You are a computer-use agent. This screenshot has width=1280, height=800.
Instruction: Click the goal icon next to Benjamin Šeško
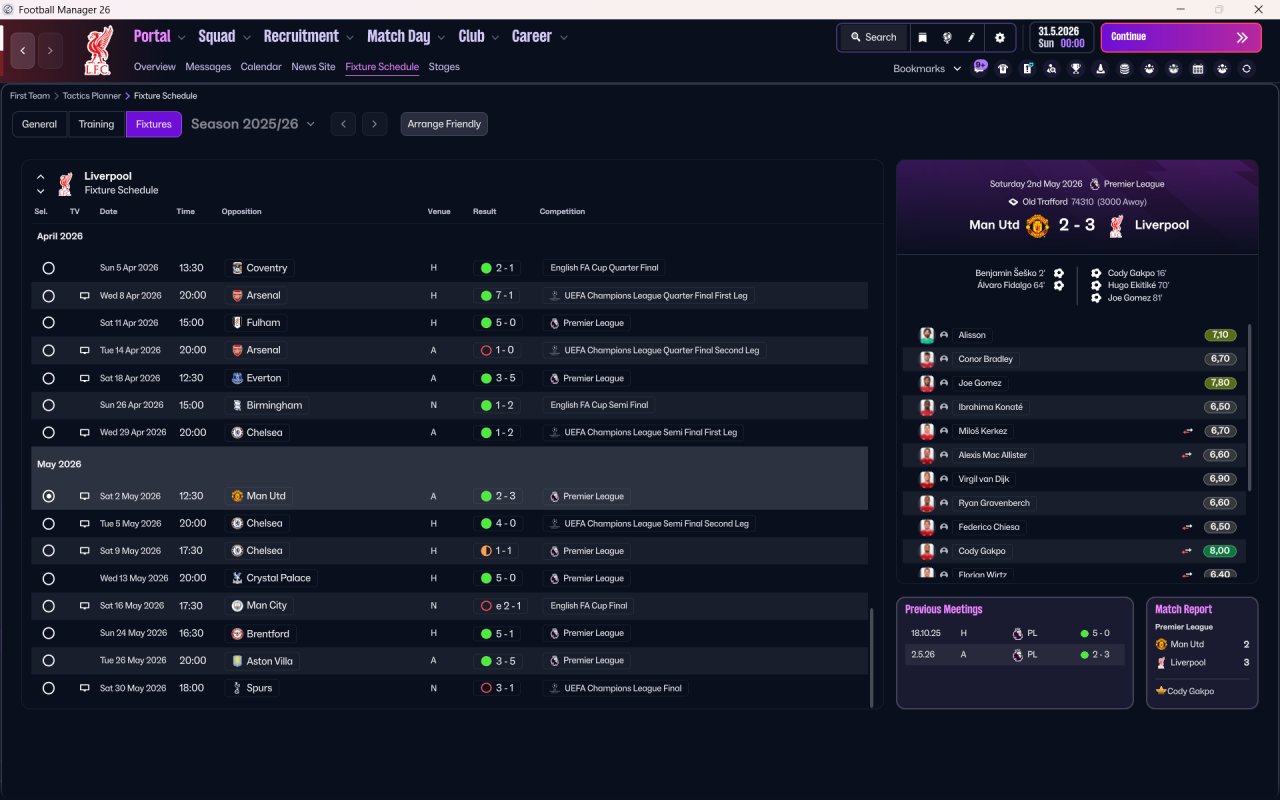pyautogui.click(x=1059, y=273)
